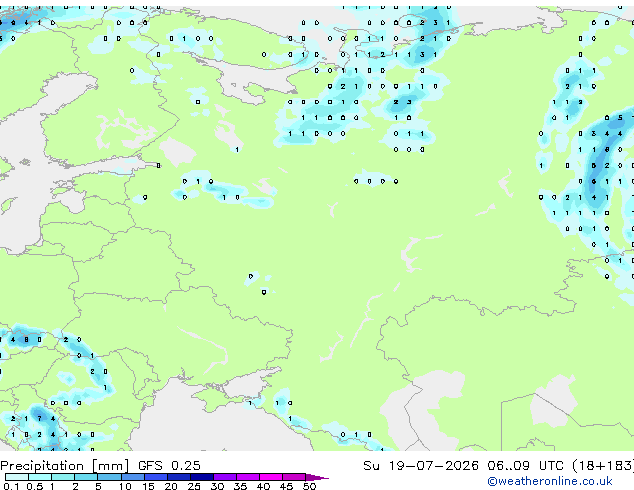Click the '06..09 UTC' time text
The width and height of the screenshot is (634, 490).
coord(525,466)
